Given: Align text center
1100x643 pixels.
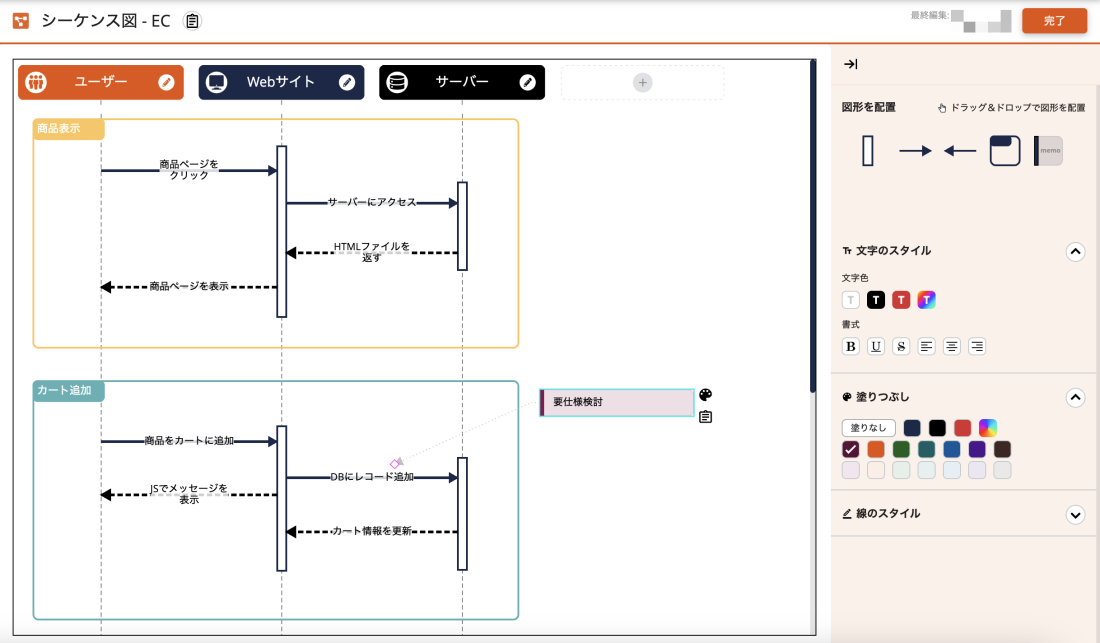Looking at the screenshot, I should (951, 346).
